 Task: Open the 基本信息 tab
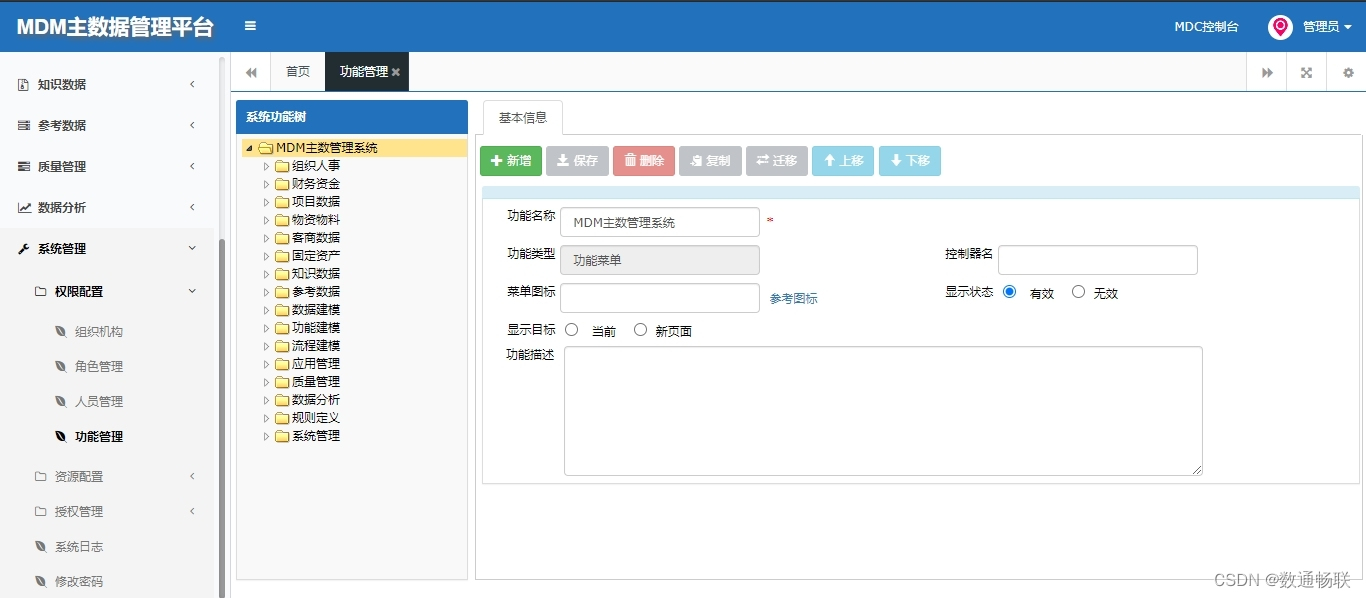pyautogui.click(x=523, y=118)
